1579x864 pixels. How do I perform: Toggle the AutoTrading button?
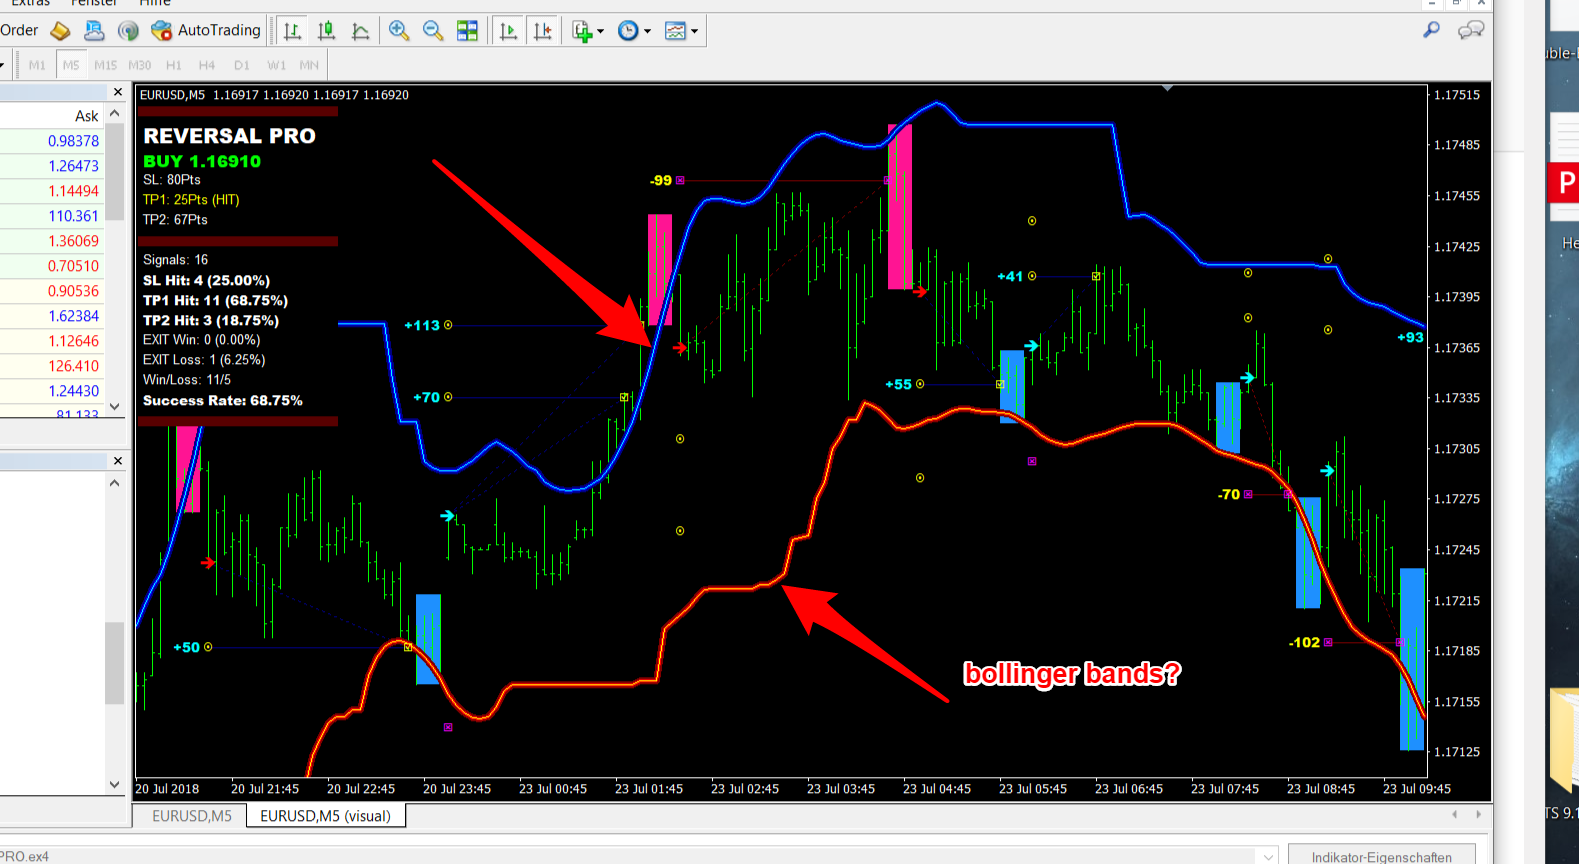[x=206, y=31]
